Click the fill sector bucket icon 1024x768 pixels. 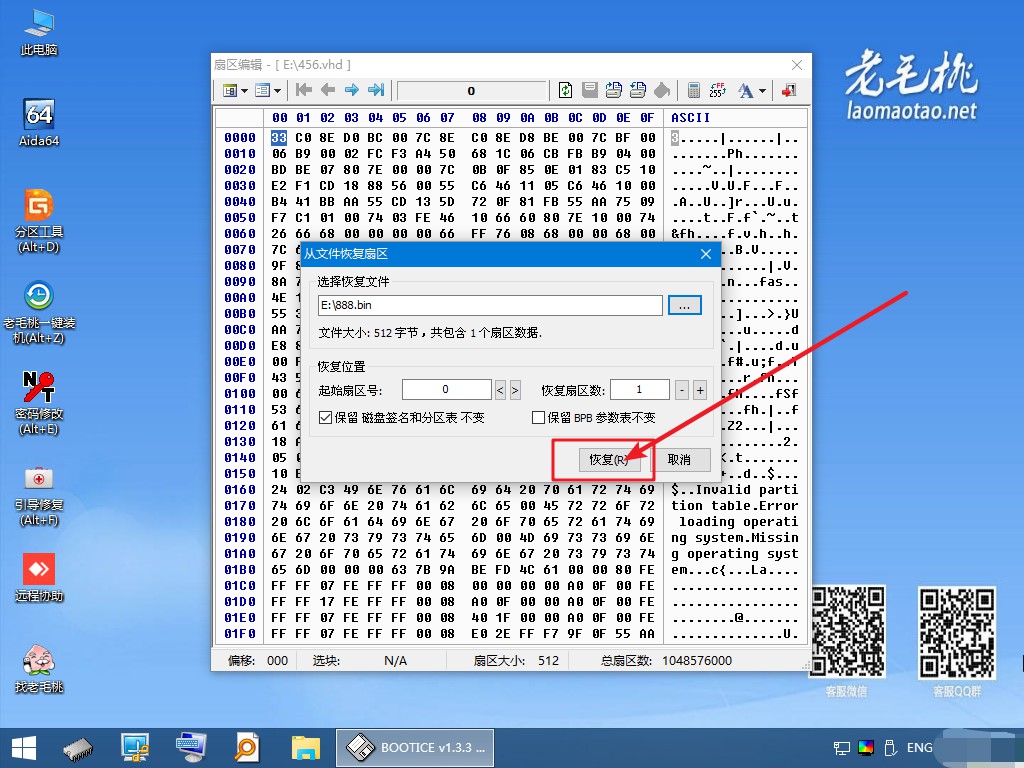tap(662, 90)
